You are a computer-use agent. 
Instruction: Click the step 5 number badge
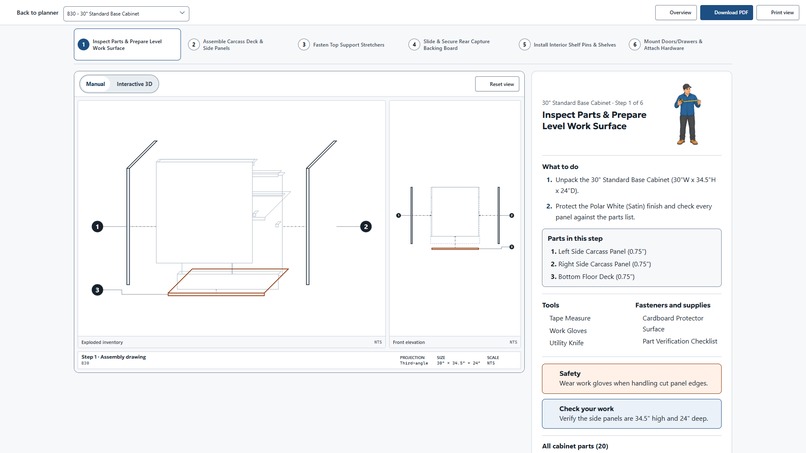click(x=524, y=45)
